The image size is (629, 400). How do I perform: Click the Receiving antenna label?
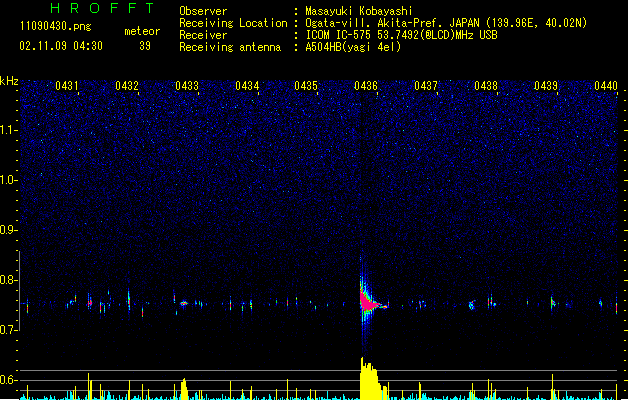click(230, 47)
